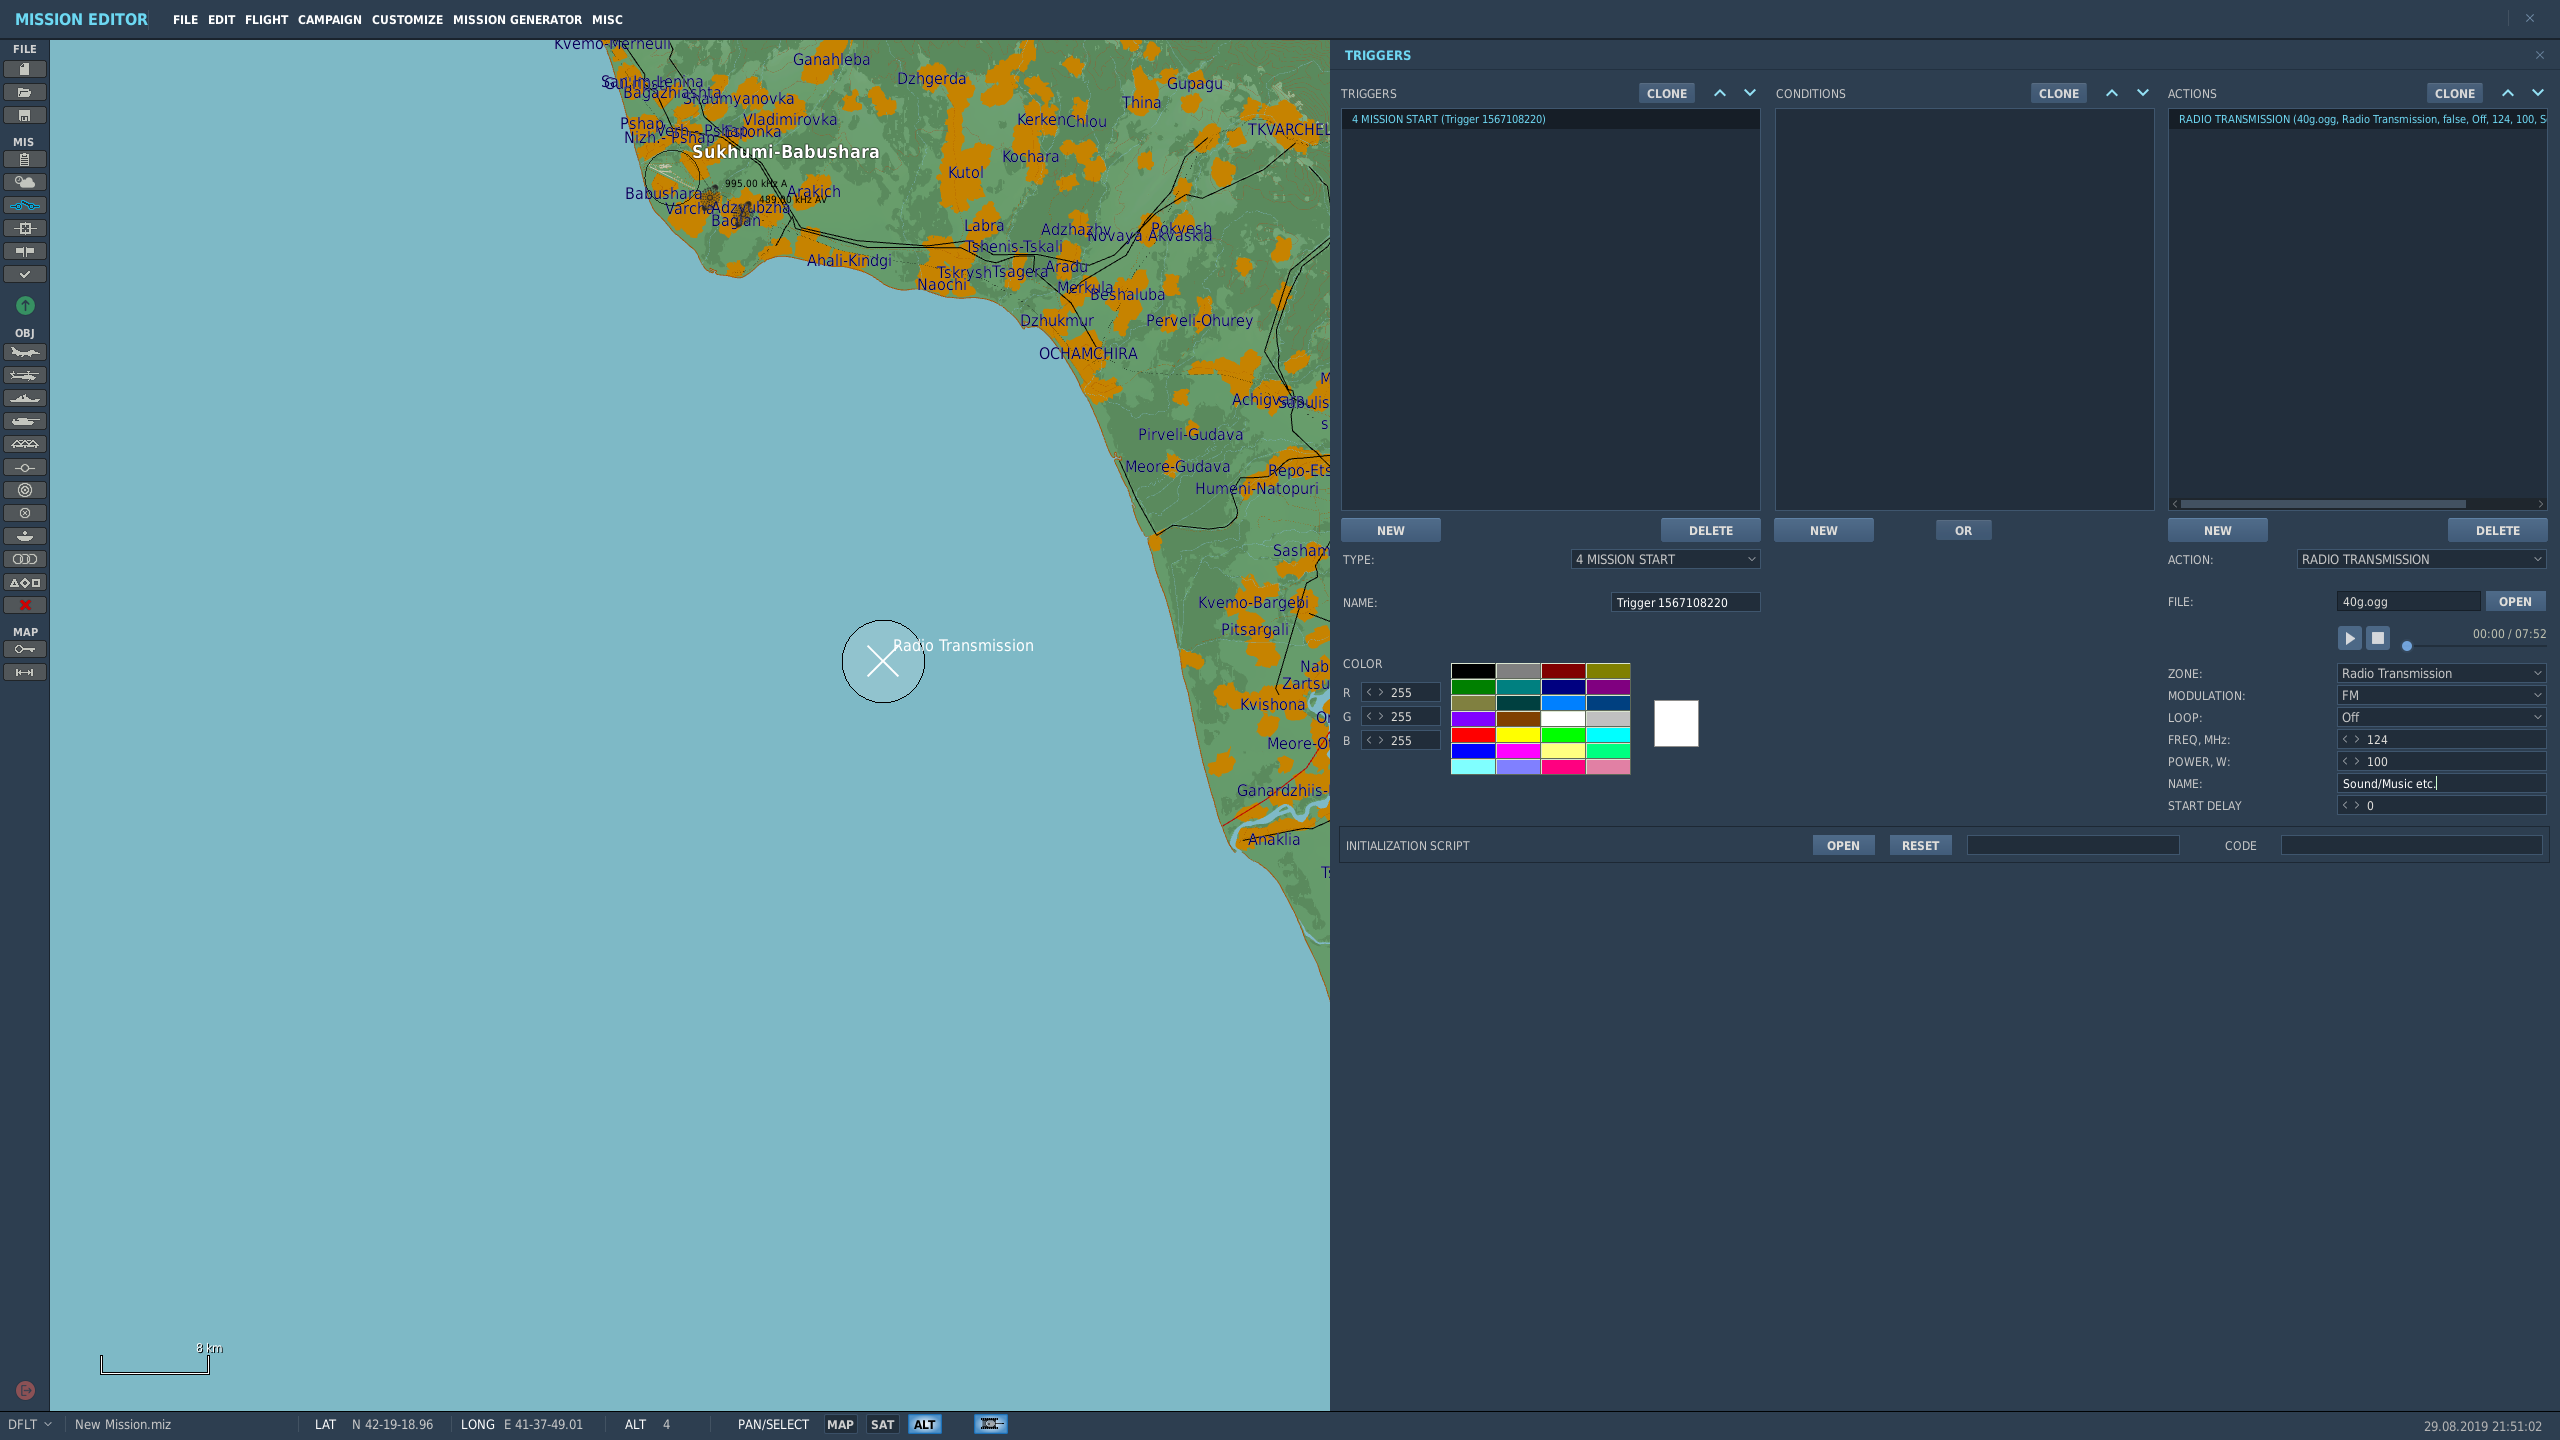Open the MISSION GENERATOR menu

517,20
